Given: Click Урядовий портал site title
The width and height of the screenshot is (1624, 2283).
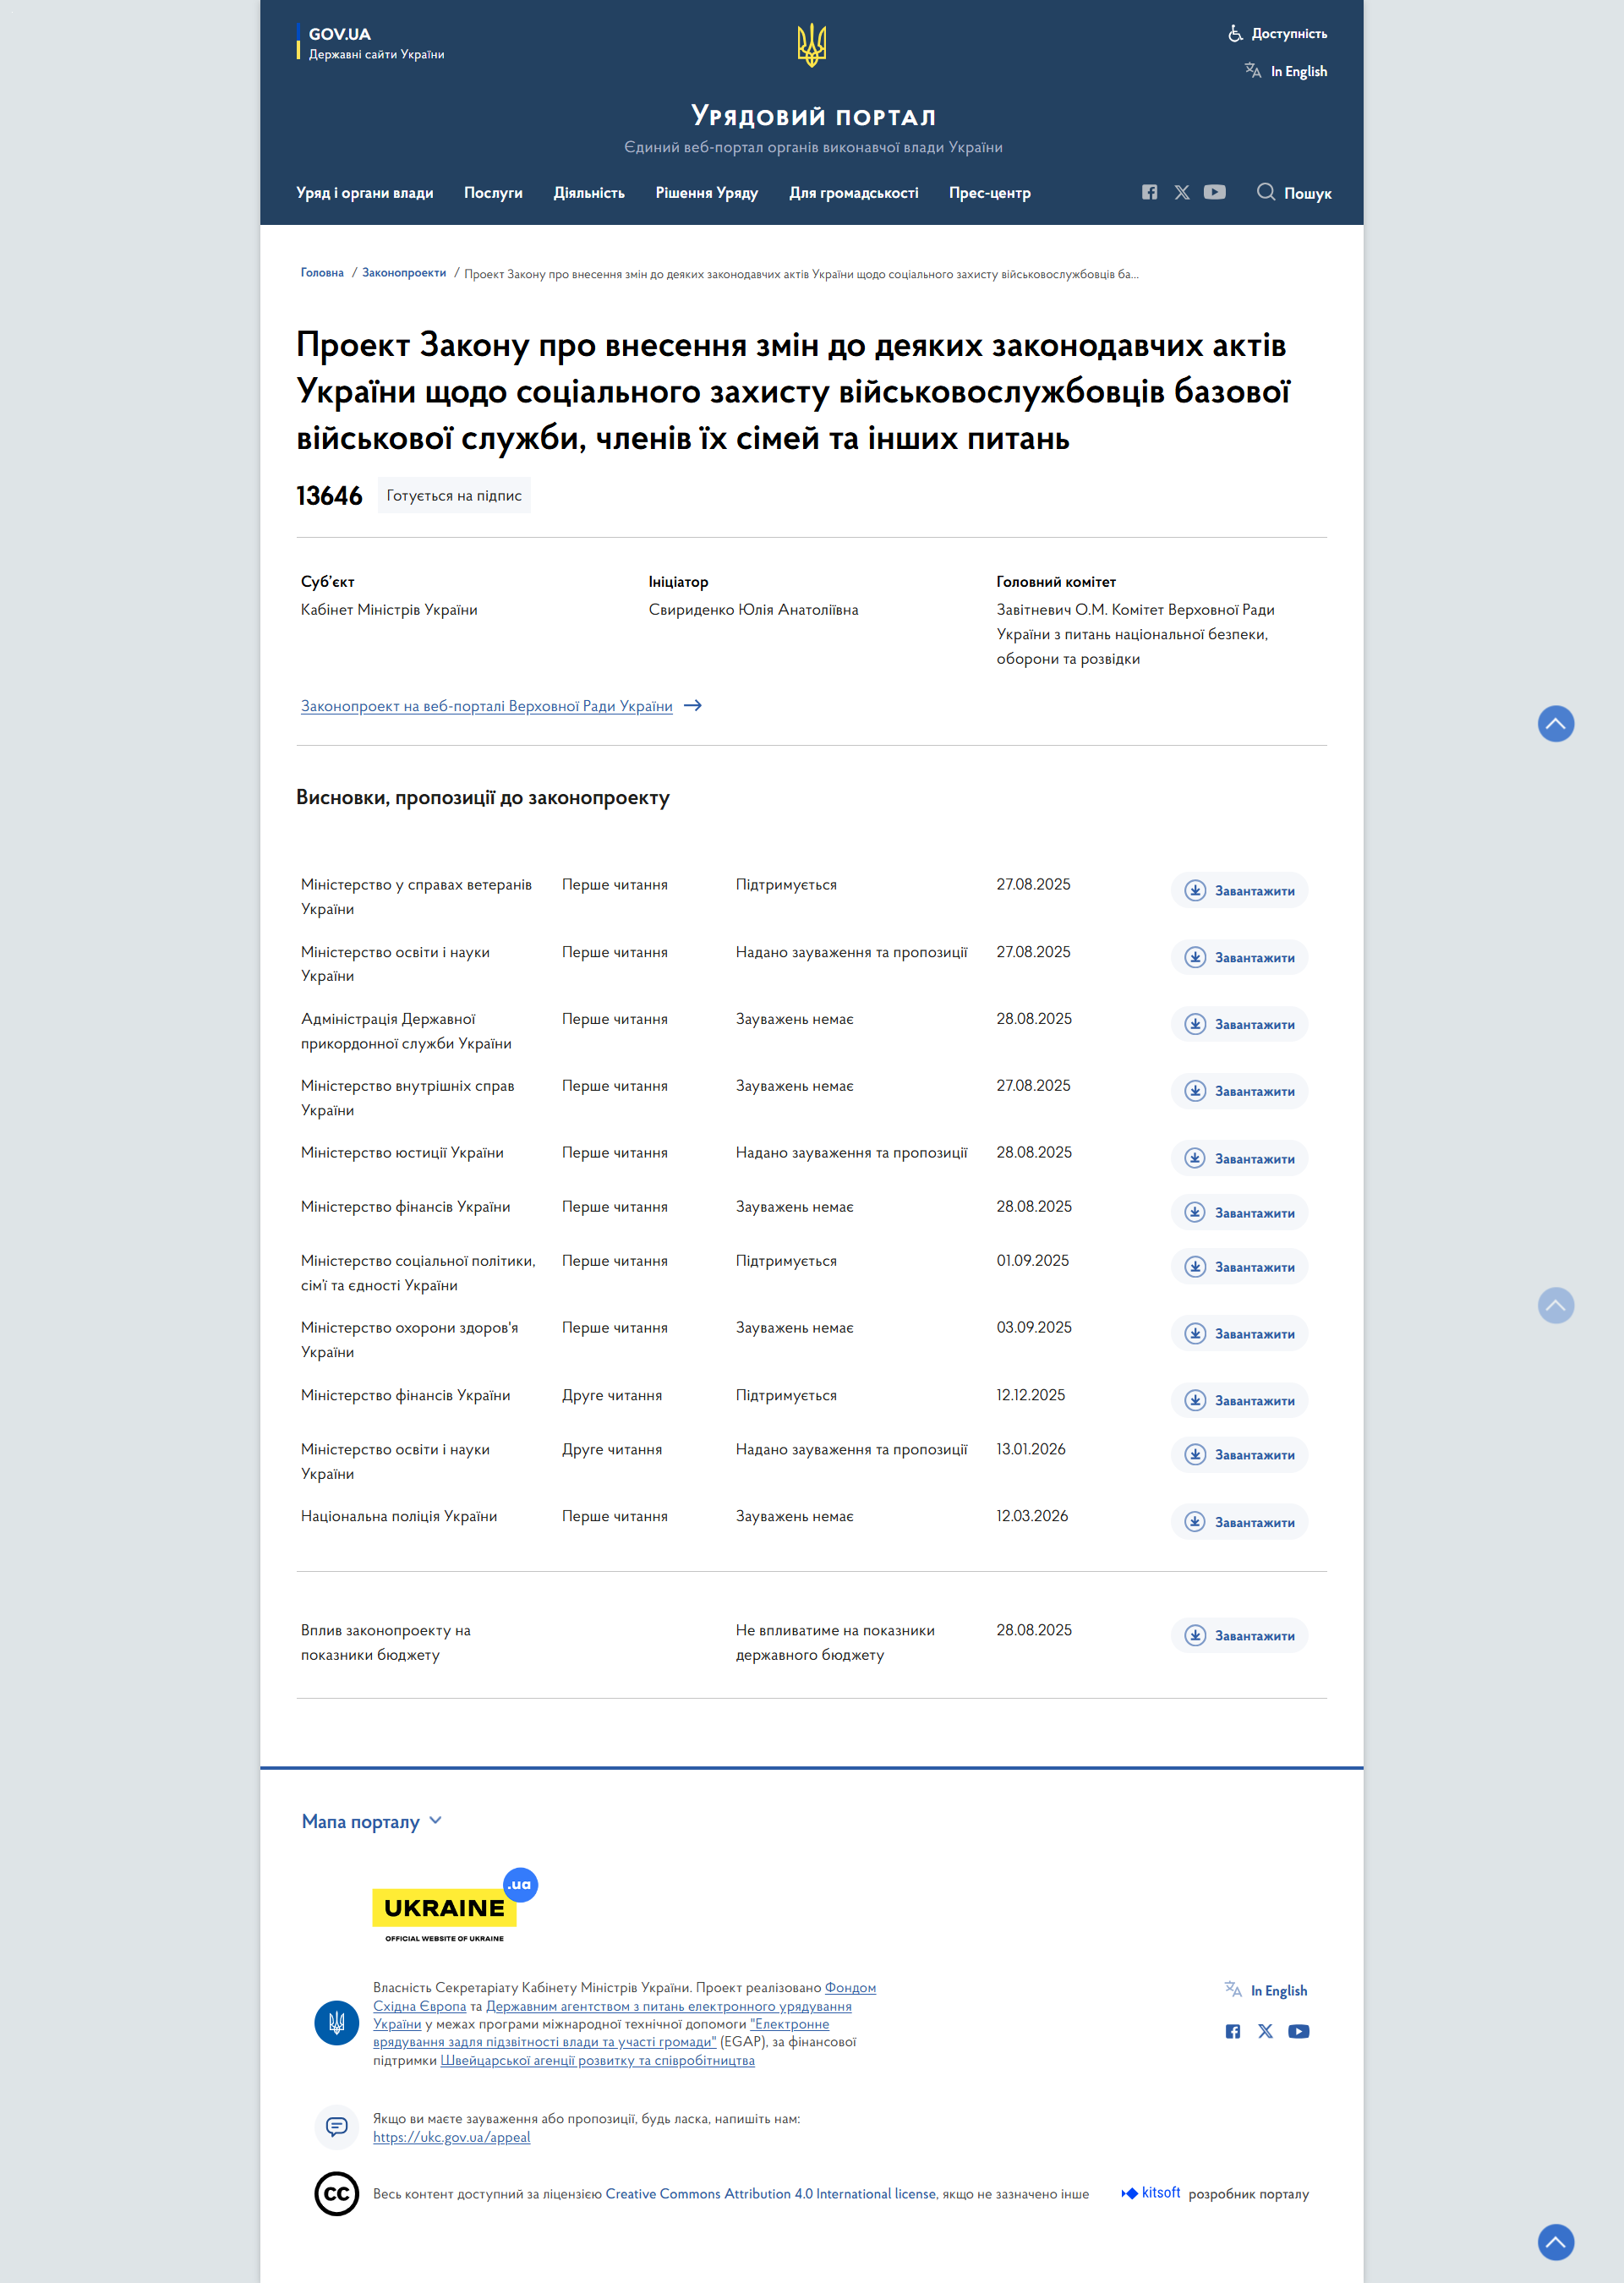Looking at the screenshot, I should pos(813,116).
